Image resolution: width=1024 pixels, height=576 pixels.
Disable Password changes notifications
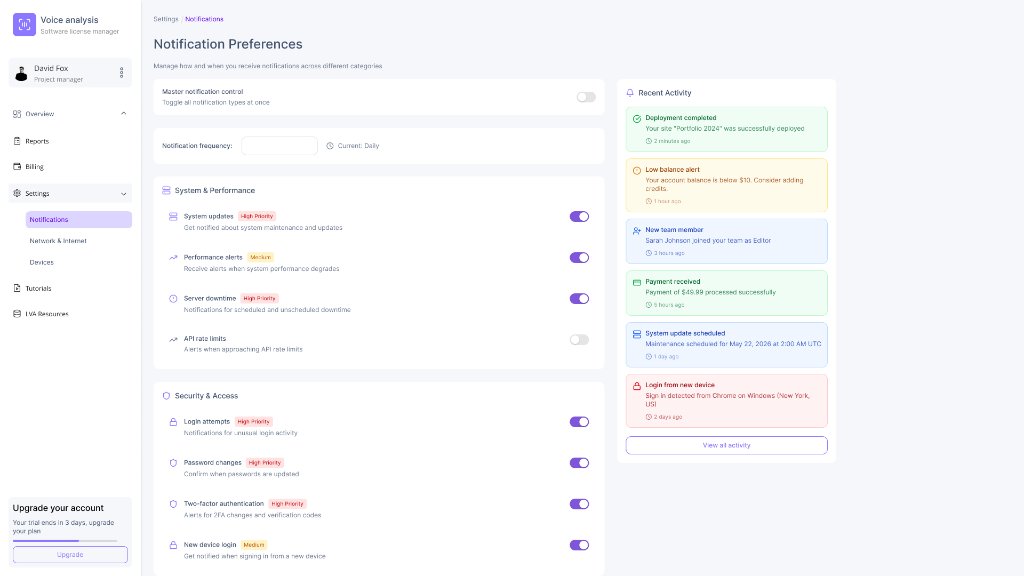579,463
